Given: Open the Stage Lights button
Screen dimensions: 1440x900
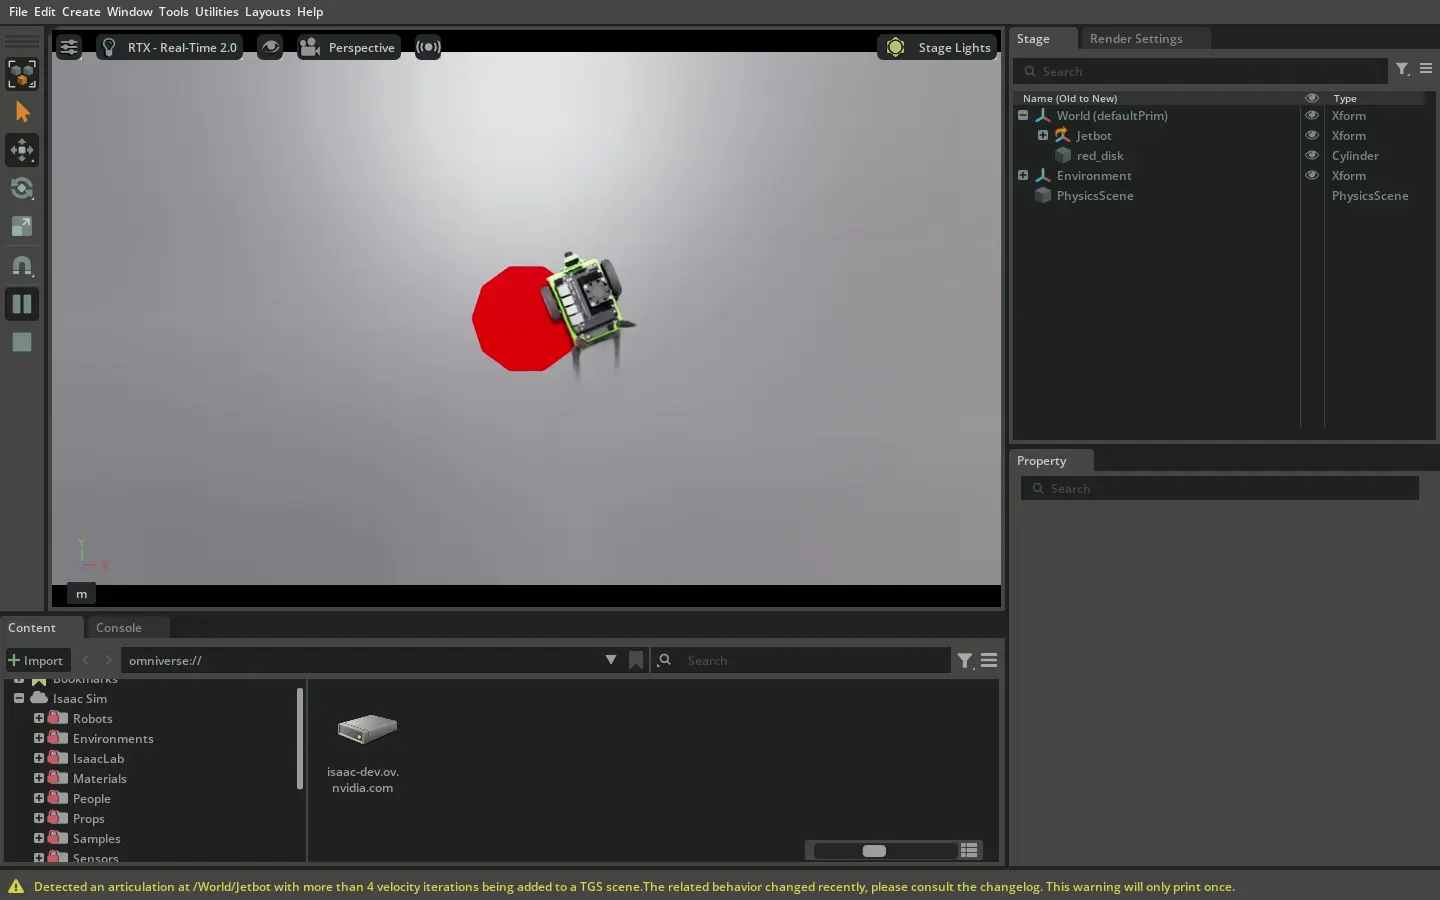Looking at the screenshot, I should click(937, 47).
